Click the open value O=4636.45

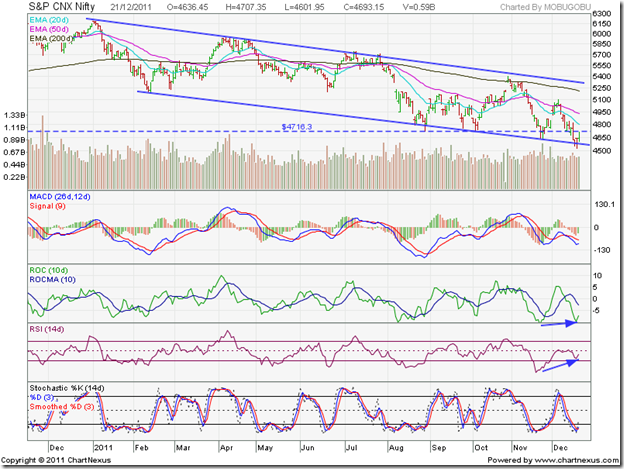pyautogui.click(x=187, y=7)
